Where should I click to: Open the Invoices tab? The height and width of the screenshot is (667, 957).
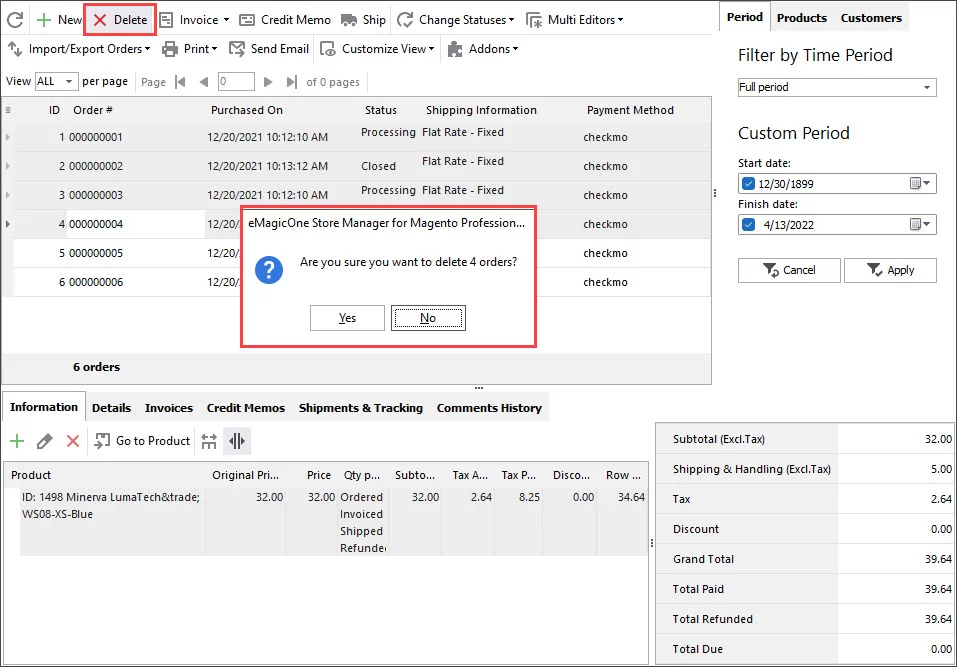[168, 408]
